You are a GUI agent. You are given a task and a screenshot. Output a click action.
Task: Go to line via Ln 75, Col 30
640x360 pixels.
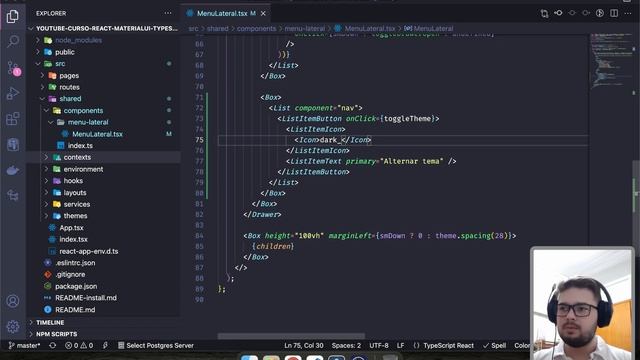pyautogui.click(x=304, y=345)
